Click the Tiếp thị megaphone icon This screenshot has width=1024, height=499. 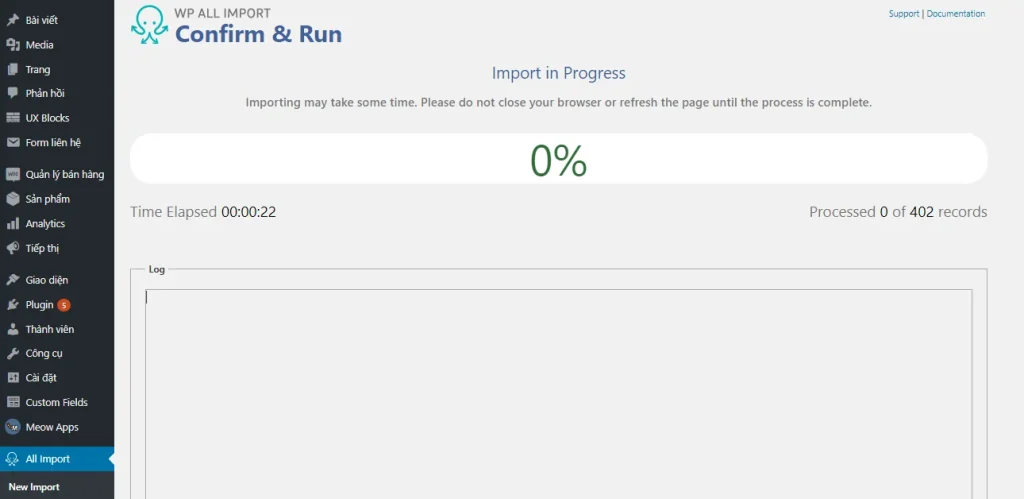pyautogui.click(x=12, y=248)
